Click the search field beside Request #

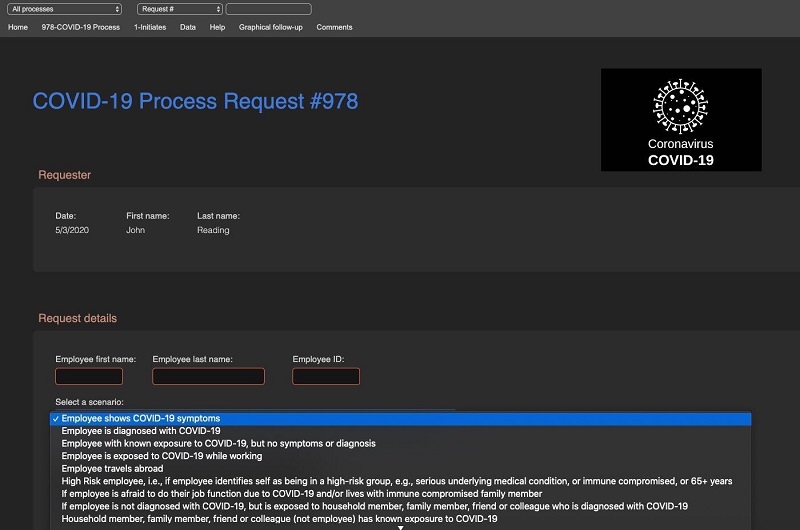268,9
